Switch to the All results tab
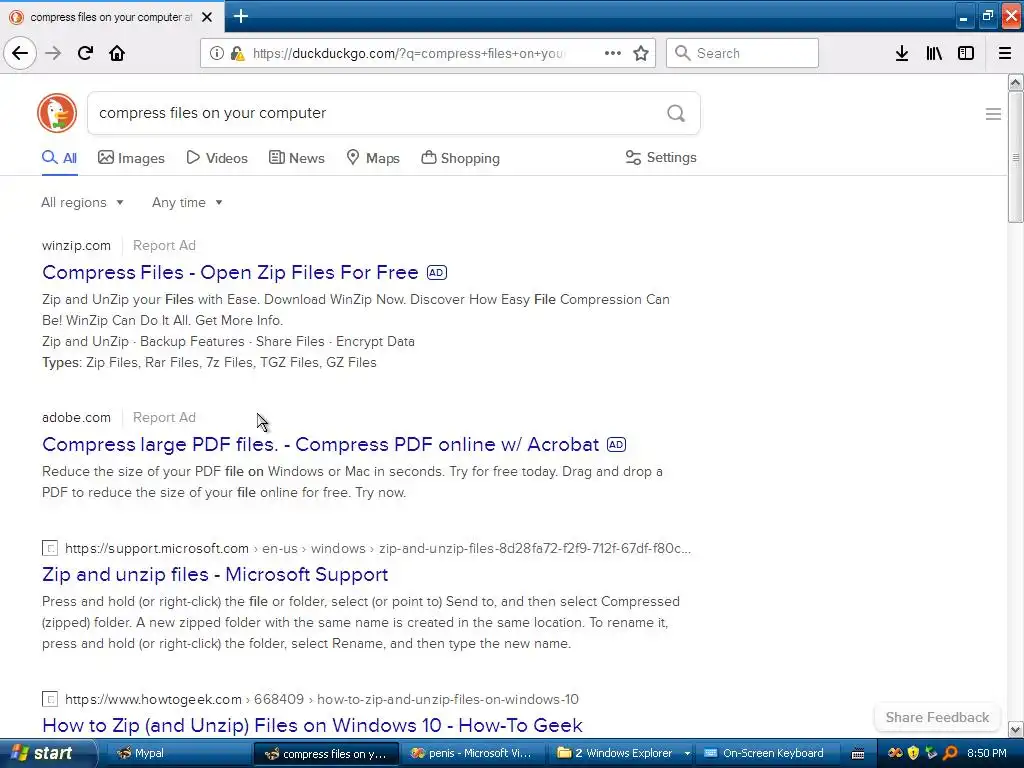This screenshot has width=1024, height=768. pyautogui.click(x=59, y=158)
